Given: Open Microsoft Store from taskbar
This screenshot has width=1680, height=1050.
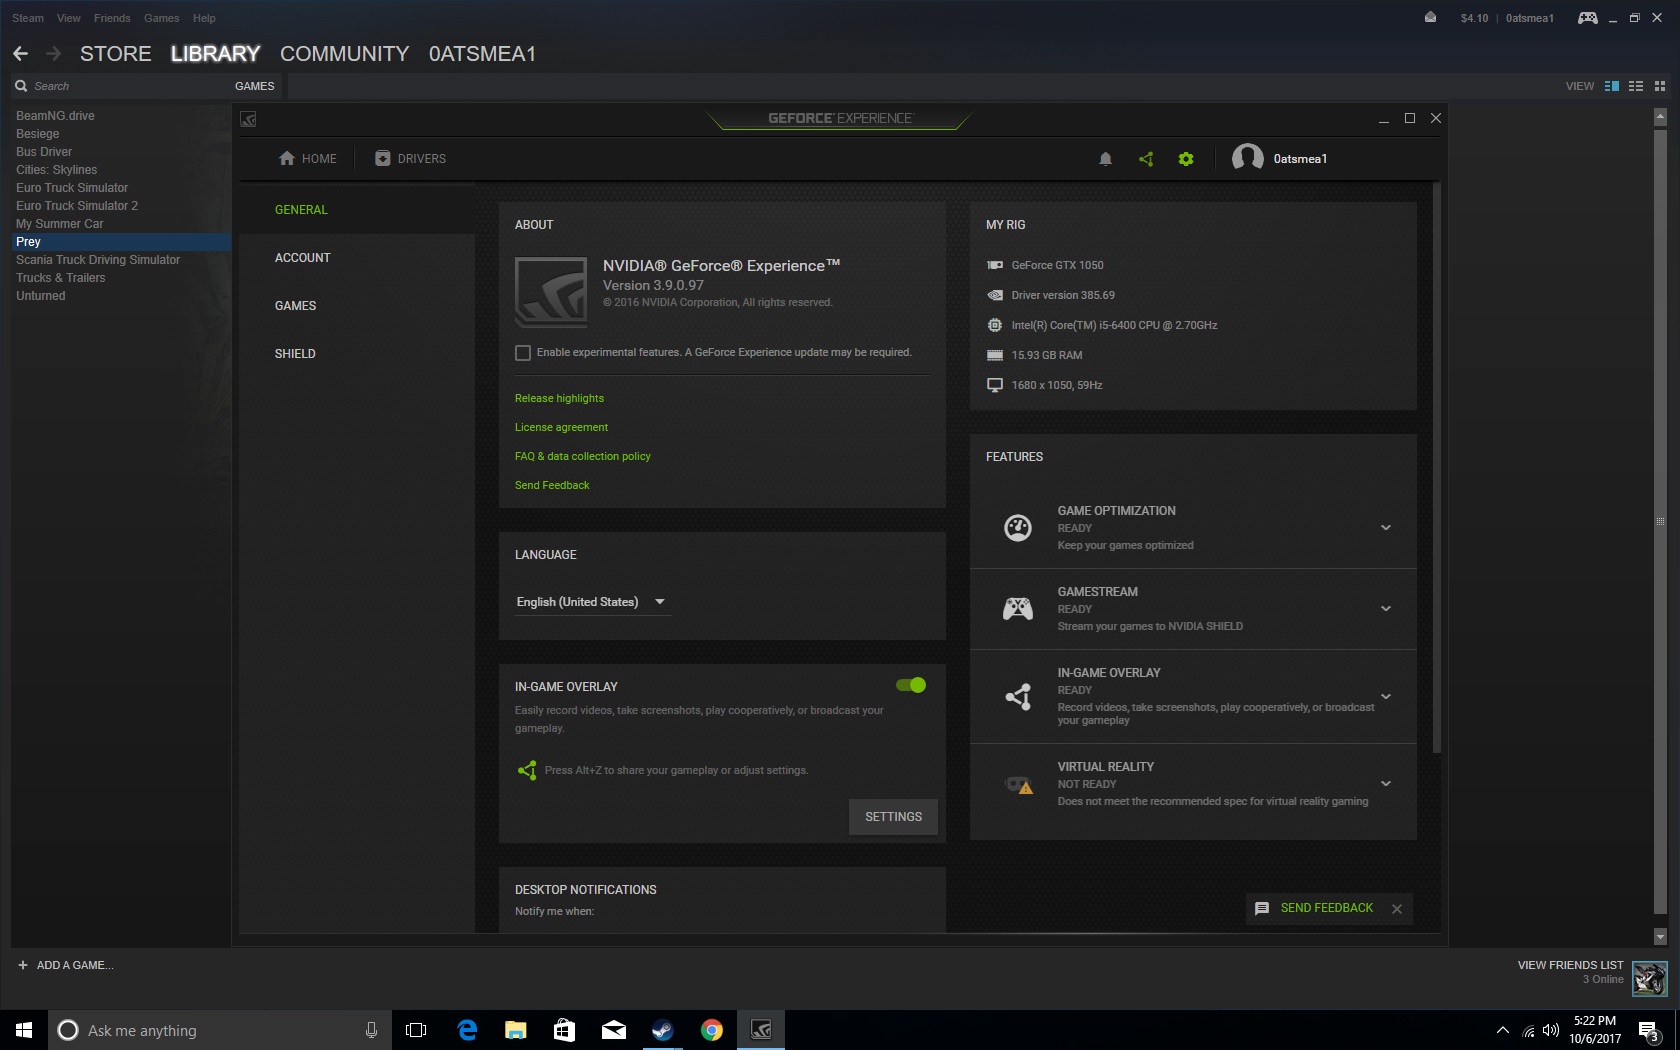Looking at the screenshot, I should (x=564, y=1030).
